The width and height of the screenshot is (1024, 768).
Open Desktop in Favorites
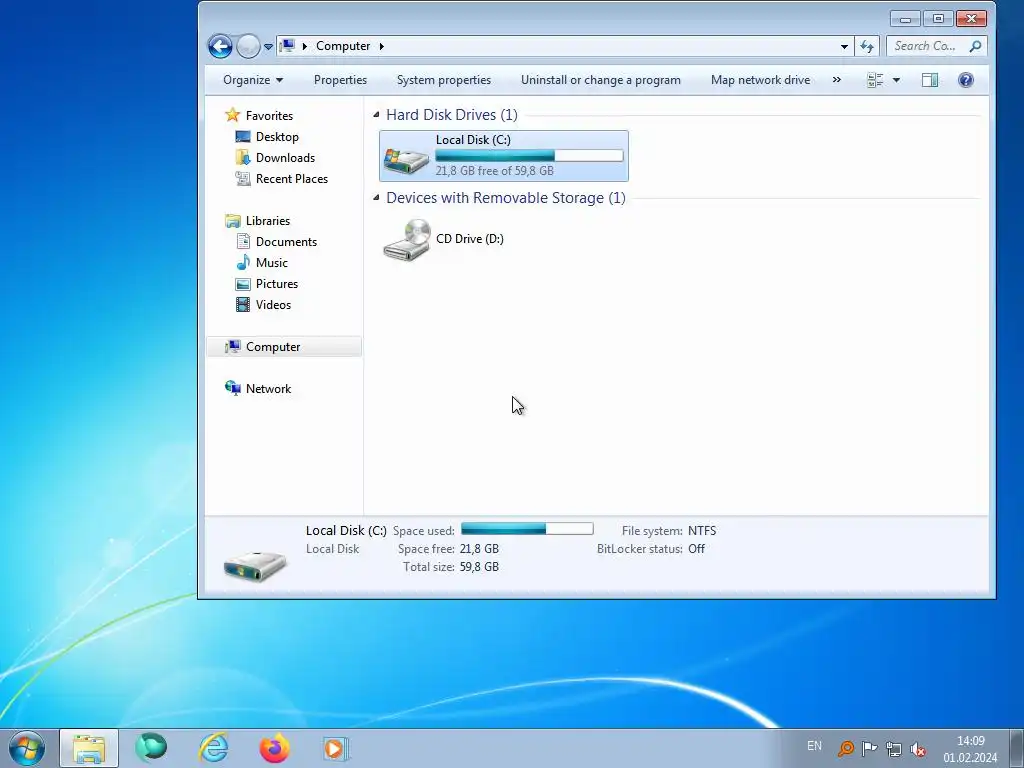pyautogui.click(x=277, y=136)
